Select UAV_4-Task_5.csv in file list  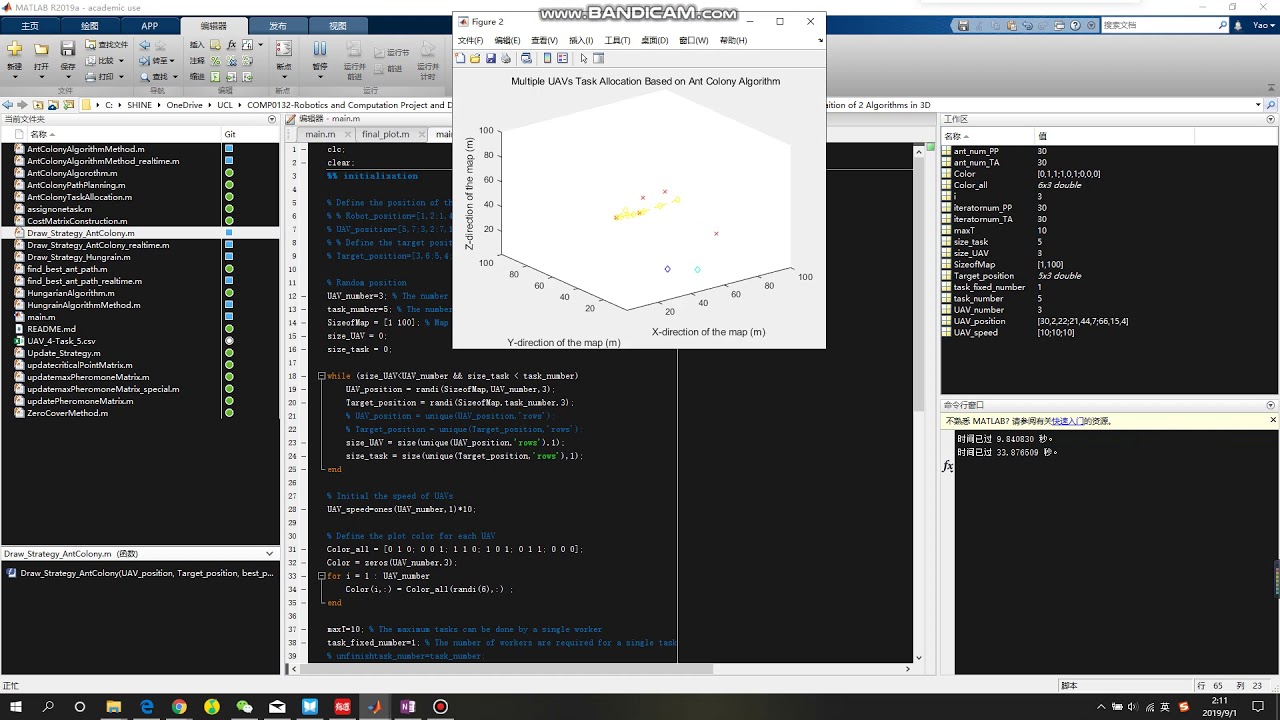point(61,341)
